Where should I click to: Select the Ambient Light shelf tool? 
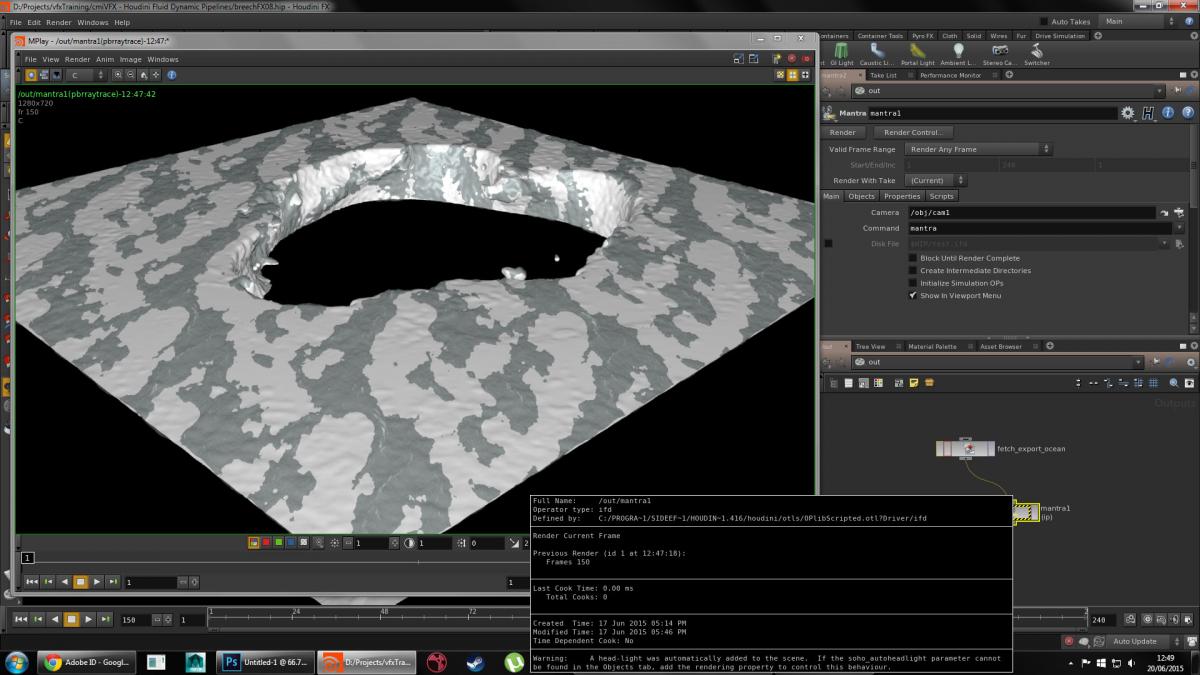958,54
